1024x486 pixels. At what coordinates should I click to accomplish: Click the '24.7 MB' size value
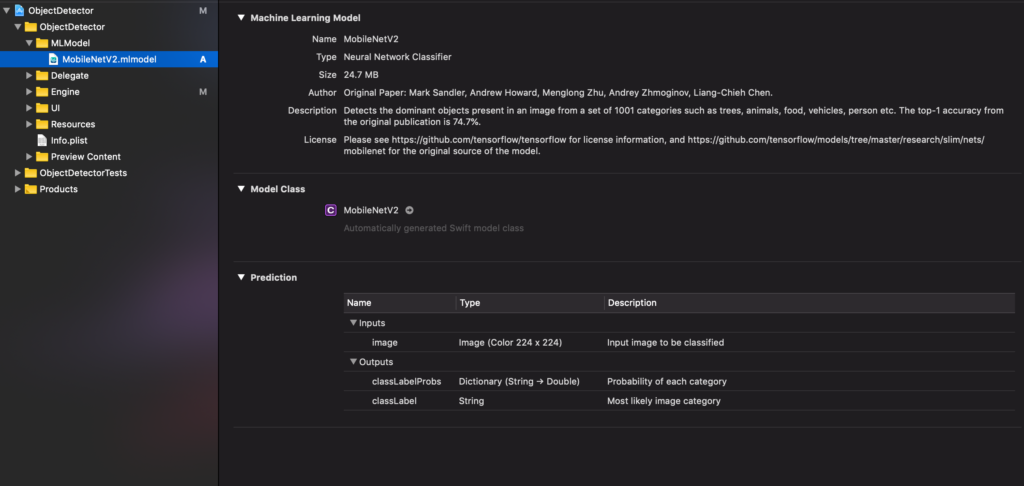coord(361,75)
